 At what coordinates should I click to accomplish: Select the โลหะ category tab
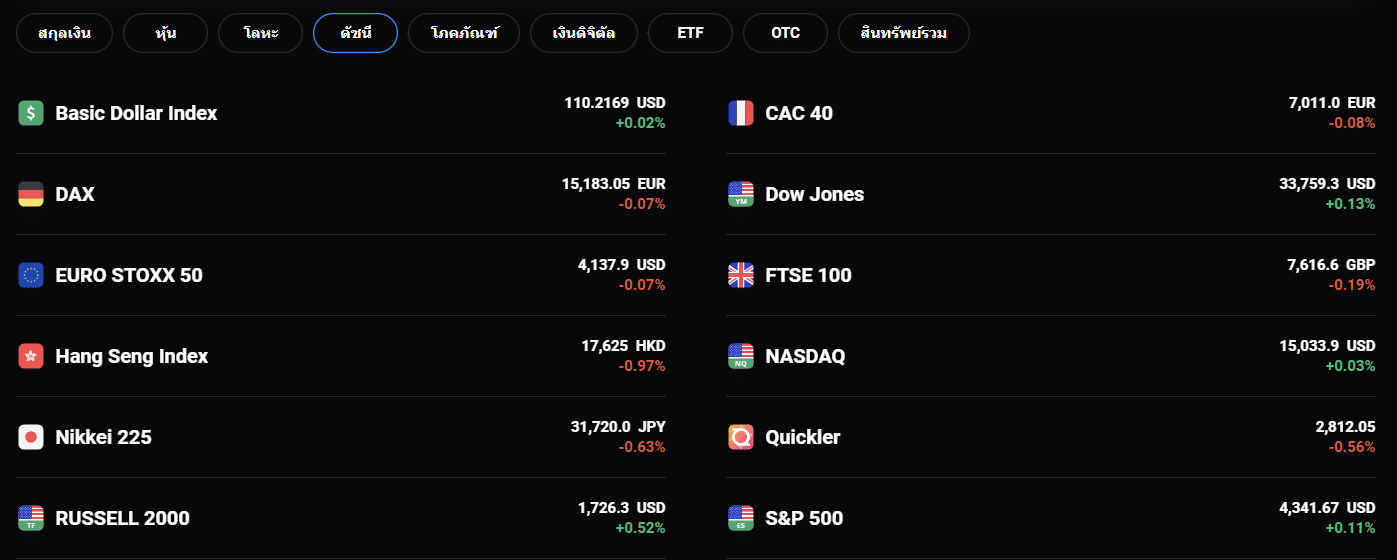[260, 33]
